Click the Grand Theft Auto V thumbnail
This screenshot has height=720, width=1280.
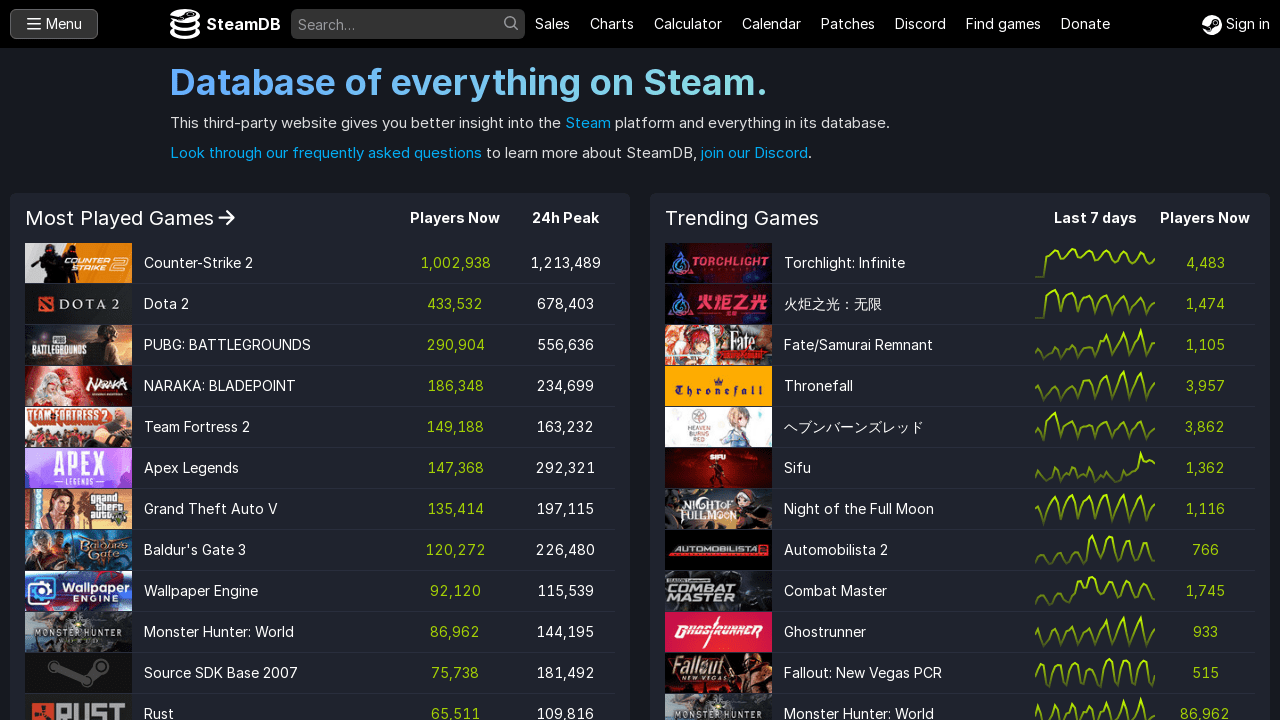[78, 509]
